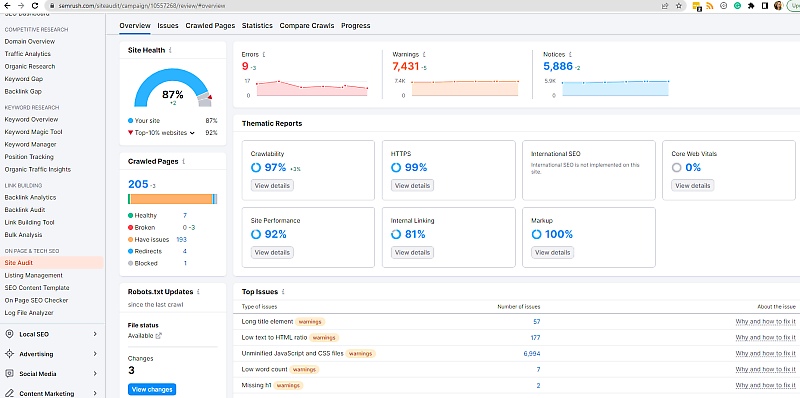Switch to the Issues tab

coord(168,26)
